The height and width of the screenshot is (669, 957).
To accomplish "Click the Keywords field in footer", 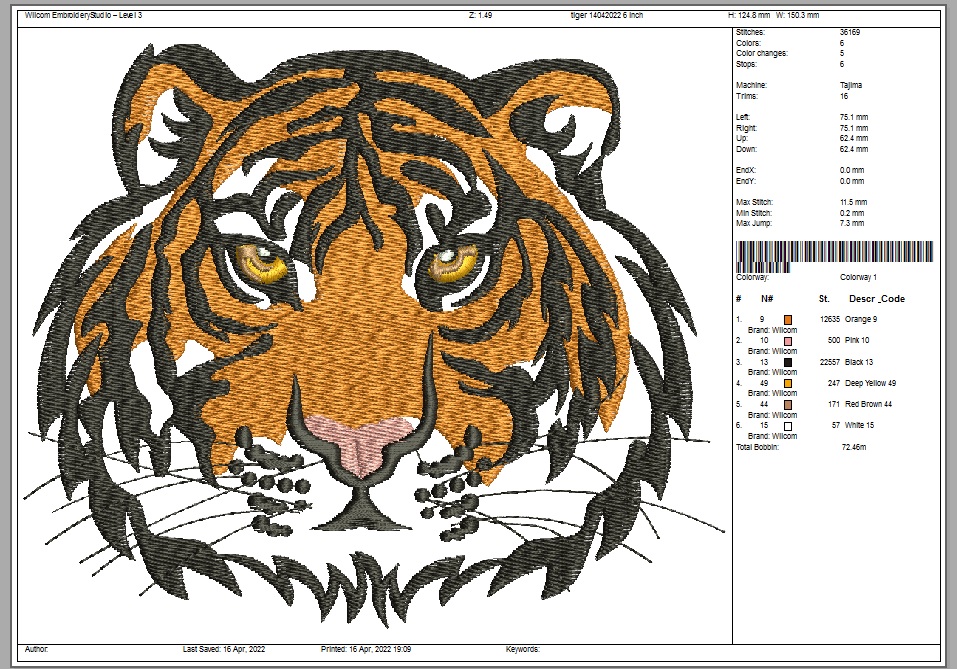I will pyautogui.click(x=523, y=649).
